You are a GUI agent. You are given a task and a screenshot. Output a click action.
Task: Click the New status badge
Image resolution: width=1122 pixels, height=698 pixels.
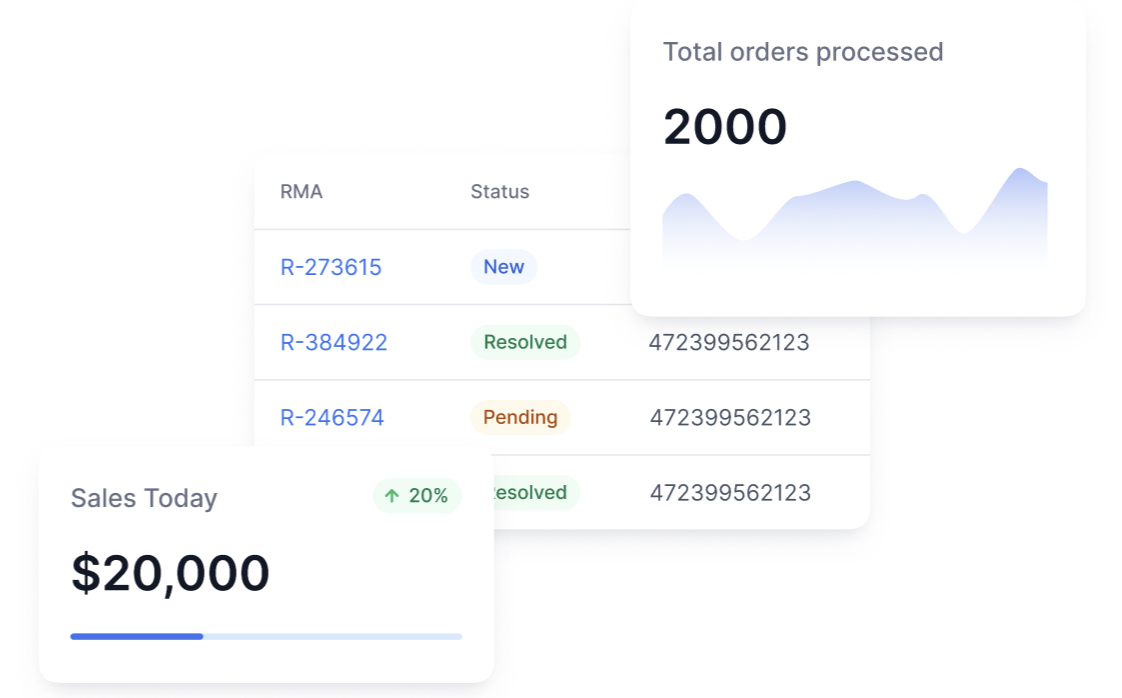504,267
